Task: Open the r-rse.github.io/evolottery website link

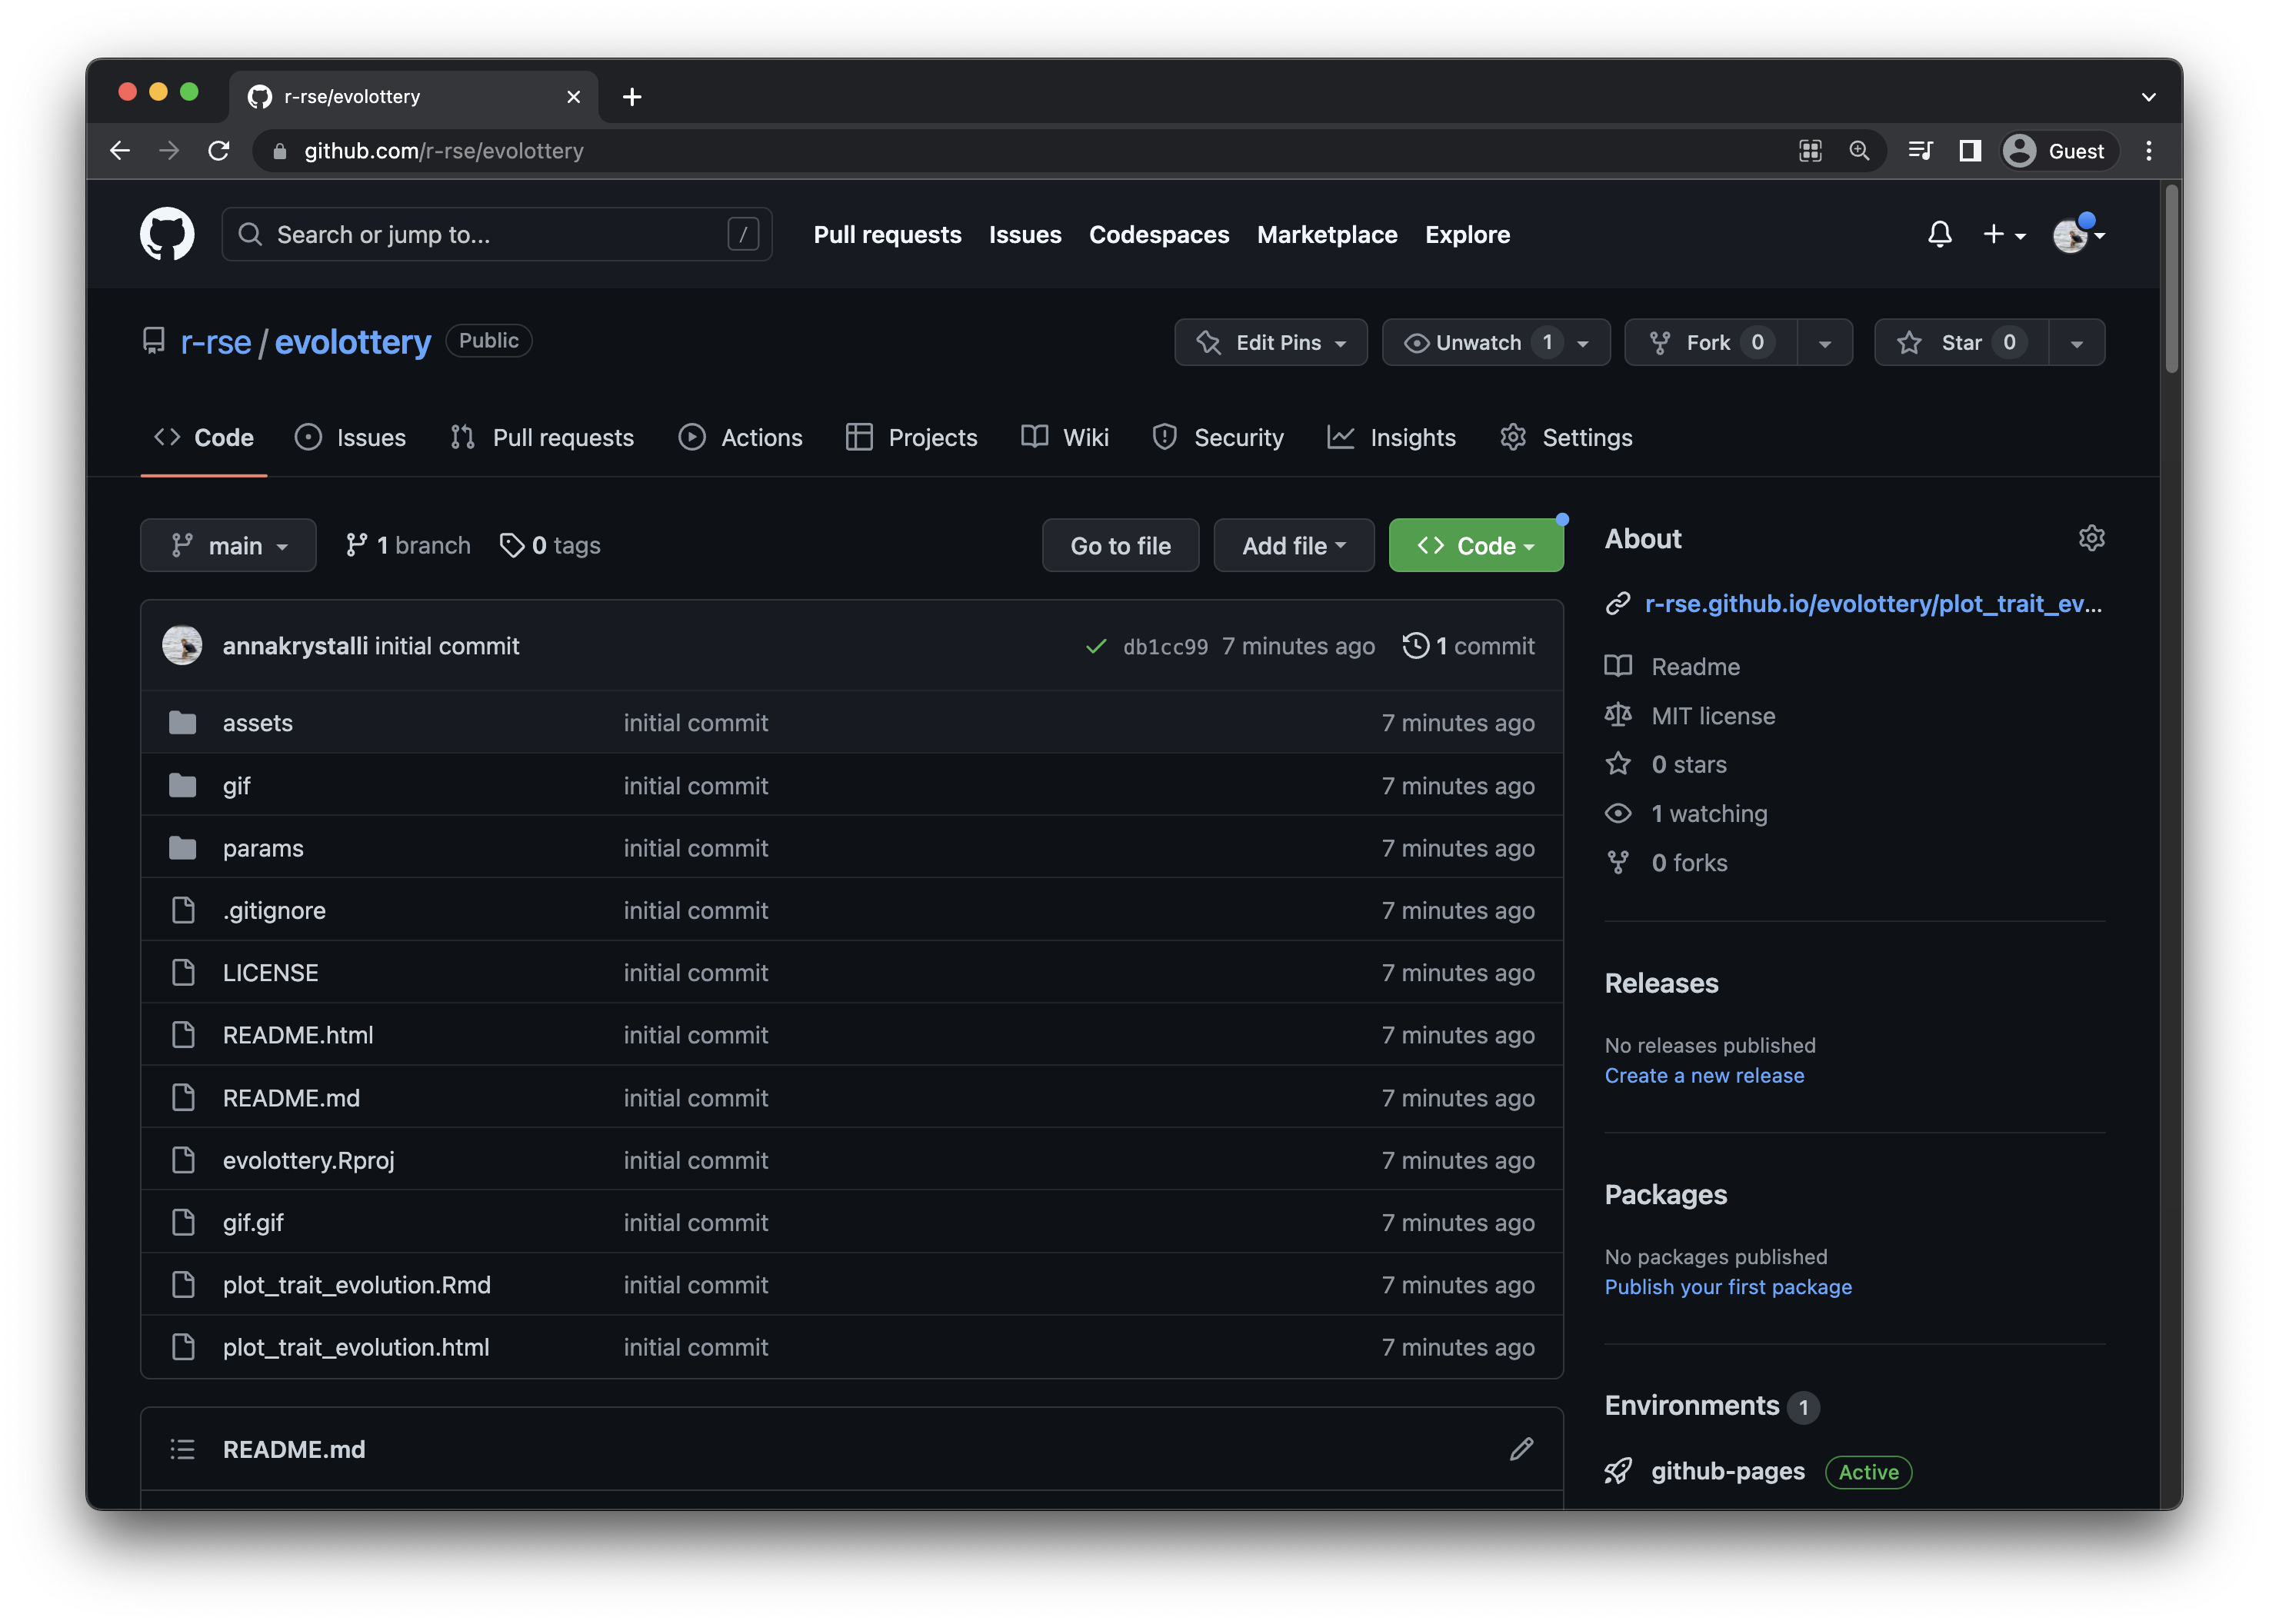Action: pos(1872,603)
